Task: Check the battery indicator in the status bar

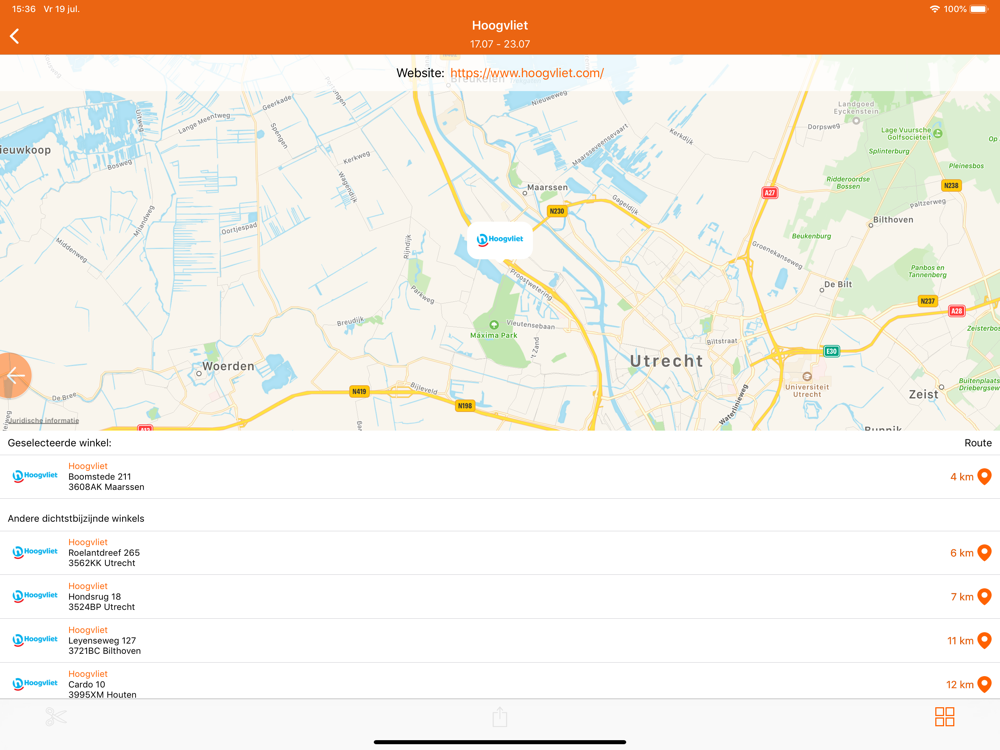Action: (x=979, y=9)
